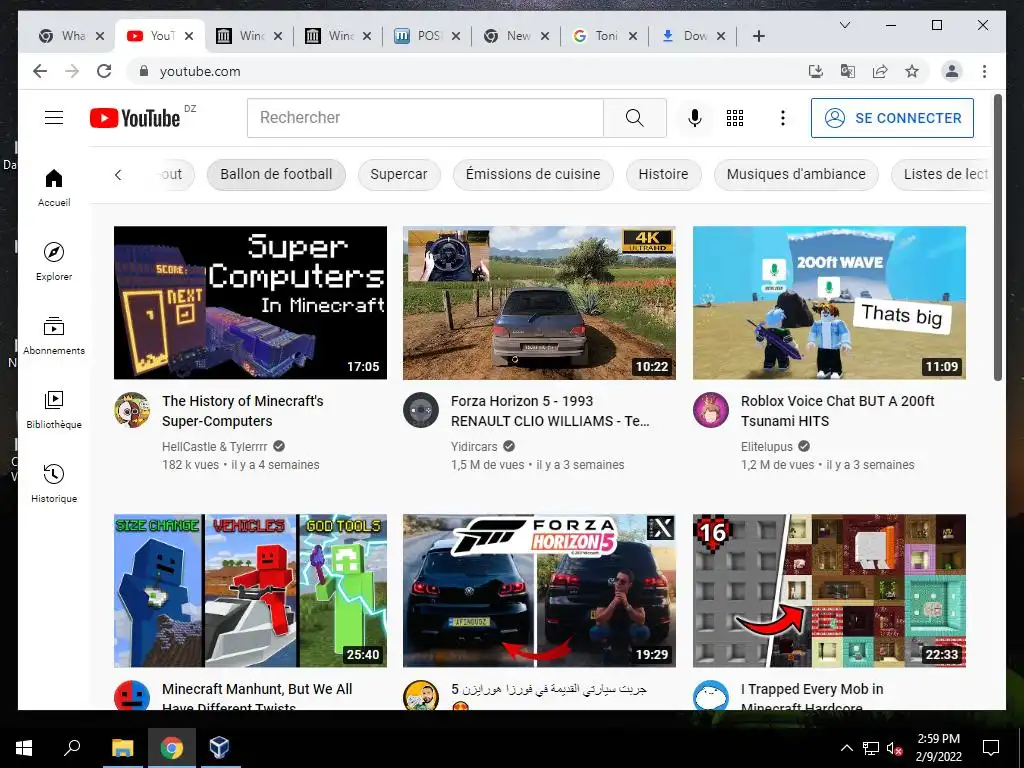
Task: Bookmark this page with star
Action: 912,71
